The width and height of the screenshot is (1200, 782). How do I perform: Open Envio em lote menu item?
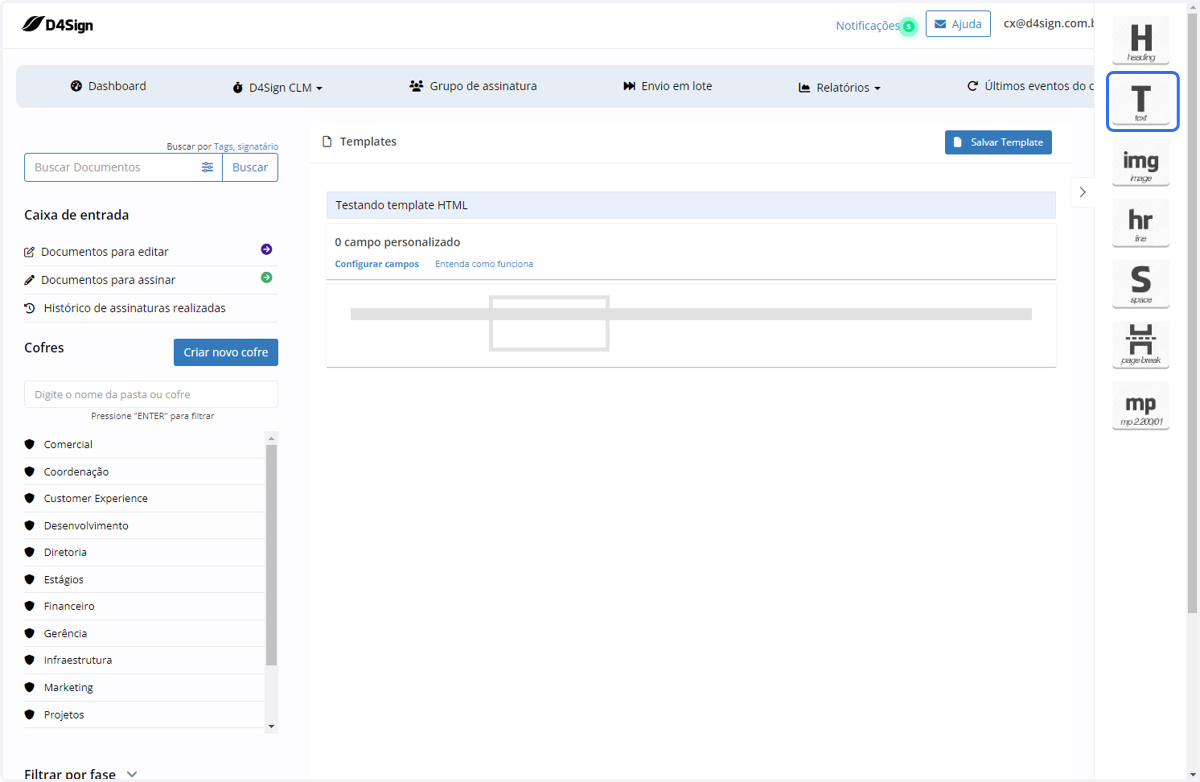tap(668, 86)
